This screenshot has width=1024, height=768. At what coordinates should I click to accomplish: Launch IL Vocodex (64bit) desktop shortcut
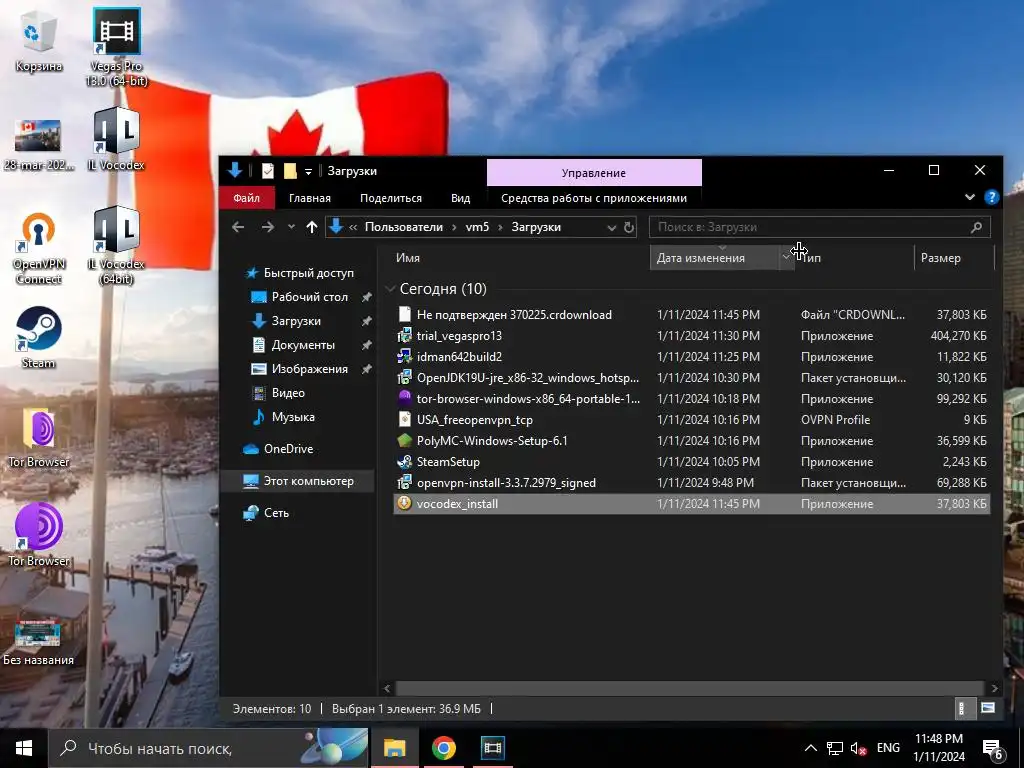click(116, 246)
